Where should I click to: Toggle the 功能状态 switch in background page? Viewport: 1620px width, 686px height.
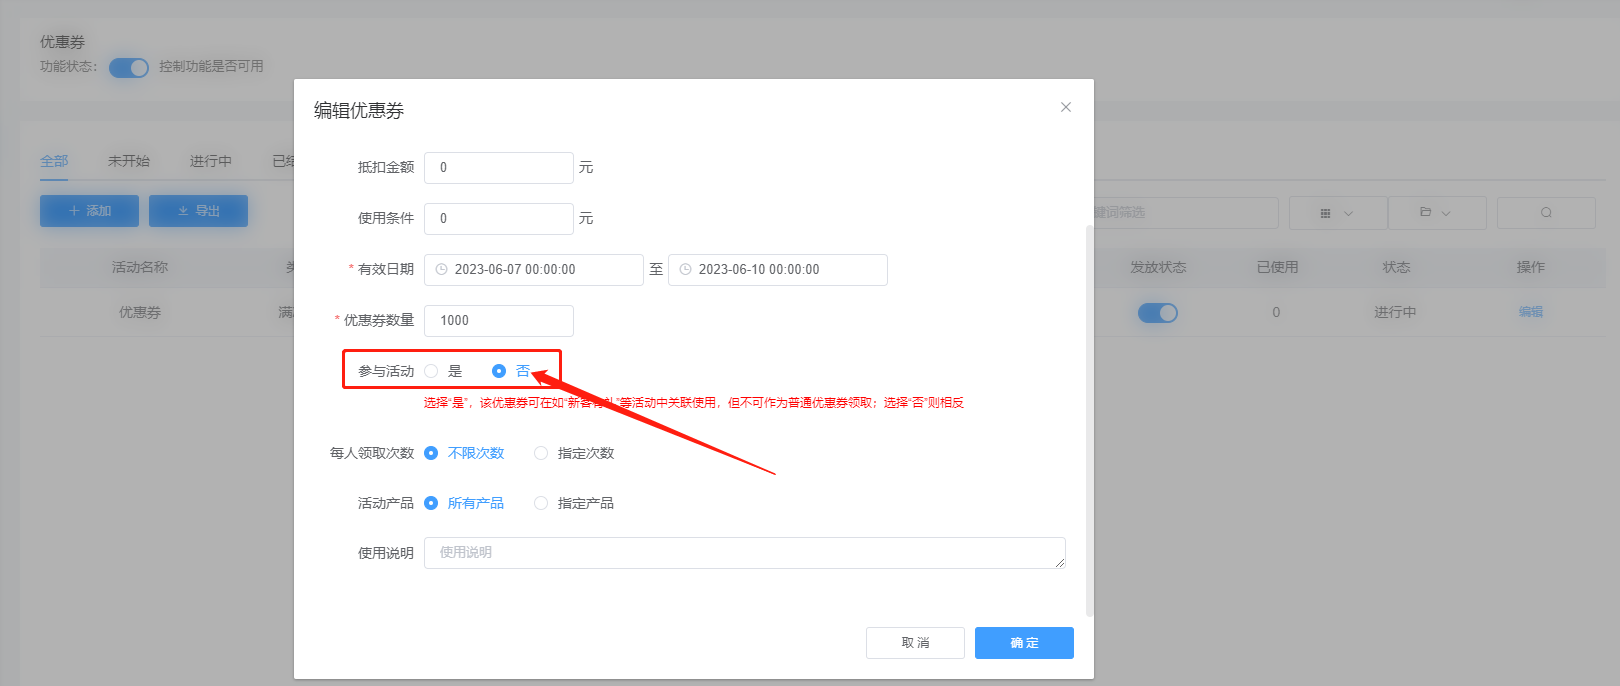pyautogui.click(x=129, y=67)
